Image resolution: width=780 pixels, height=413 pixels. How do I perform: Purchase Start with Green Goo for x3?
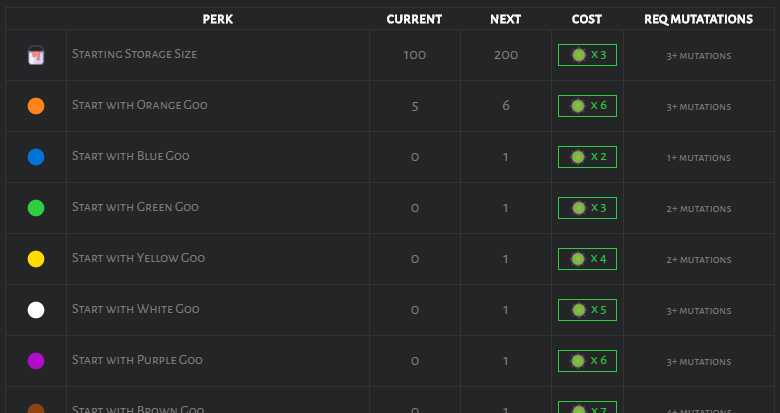click(x=587, y=208)
